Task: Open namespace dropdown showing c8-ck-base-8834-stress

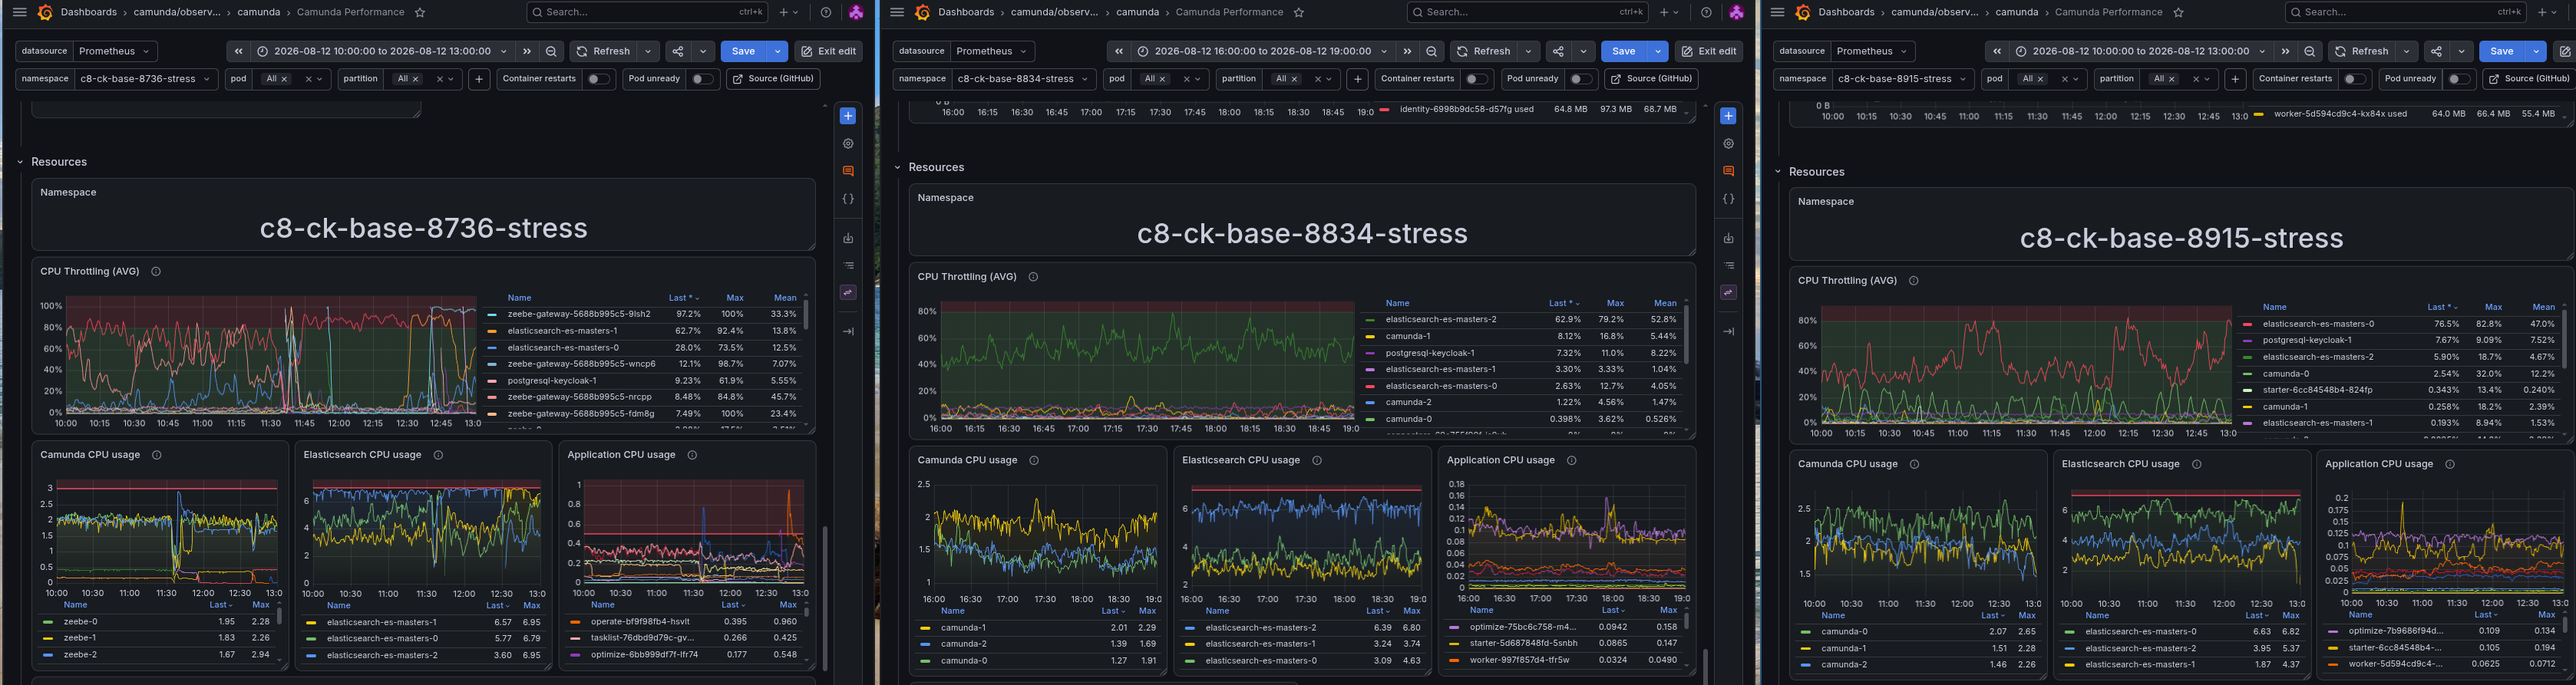Action: click(x=1023, y=79)
